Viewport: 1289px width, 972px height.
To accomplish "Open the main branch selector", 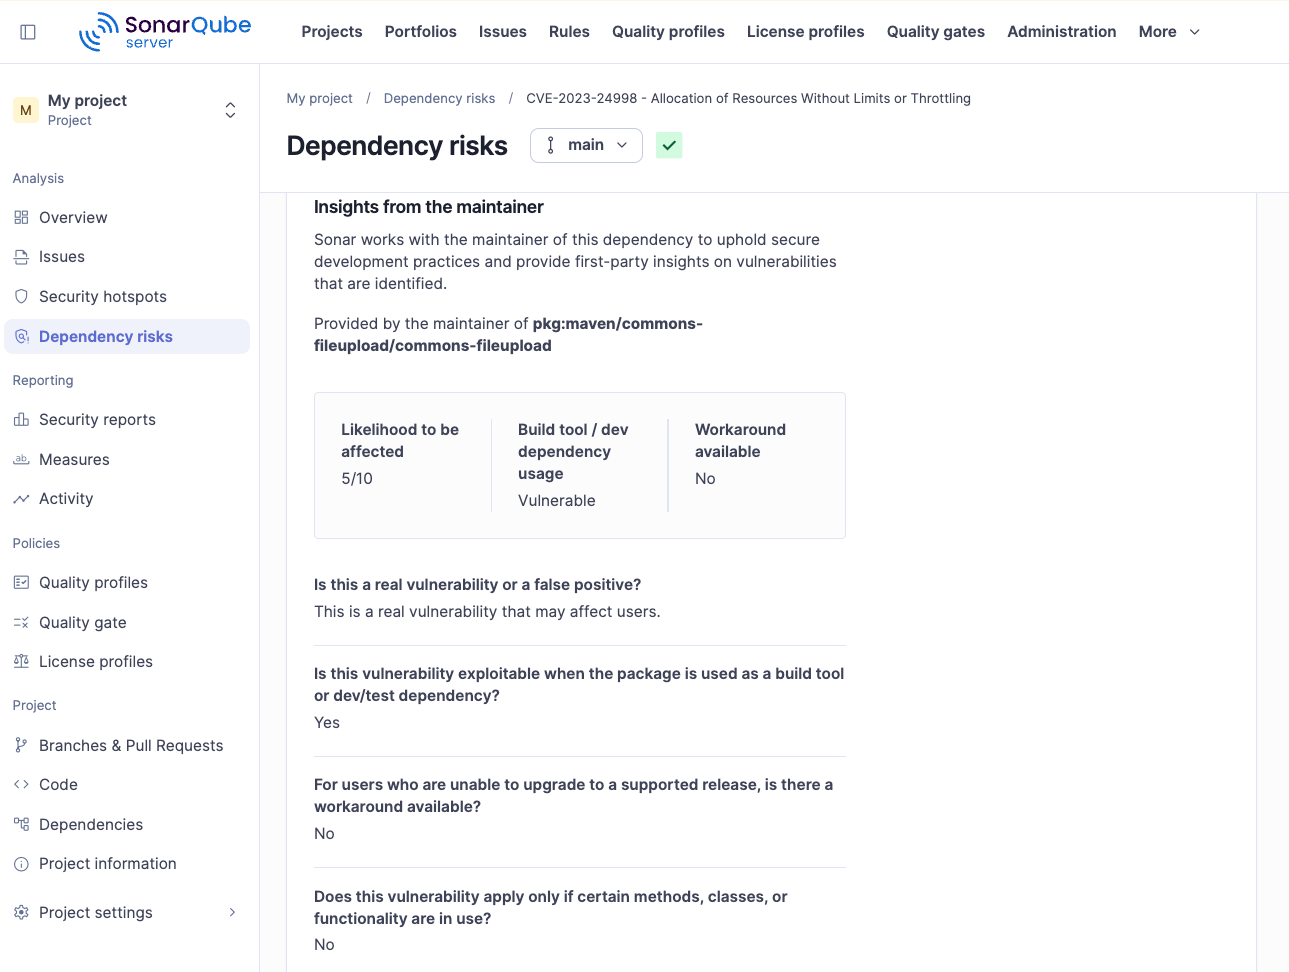I will 586,145.
